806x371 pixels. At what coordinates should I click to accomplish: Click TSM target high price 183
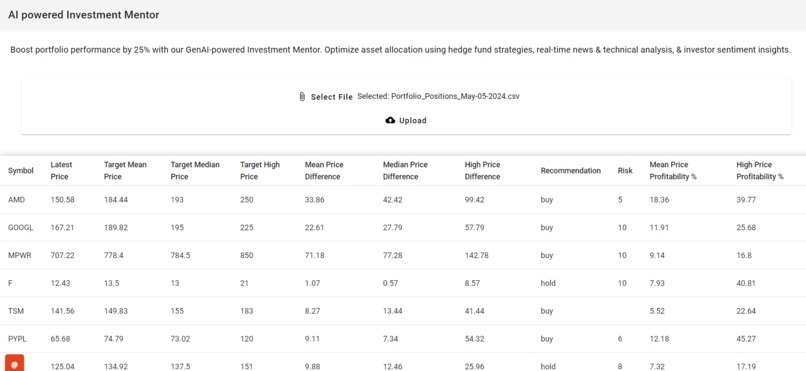(247, 311)
